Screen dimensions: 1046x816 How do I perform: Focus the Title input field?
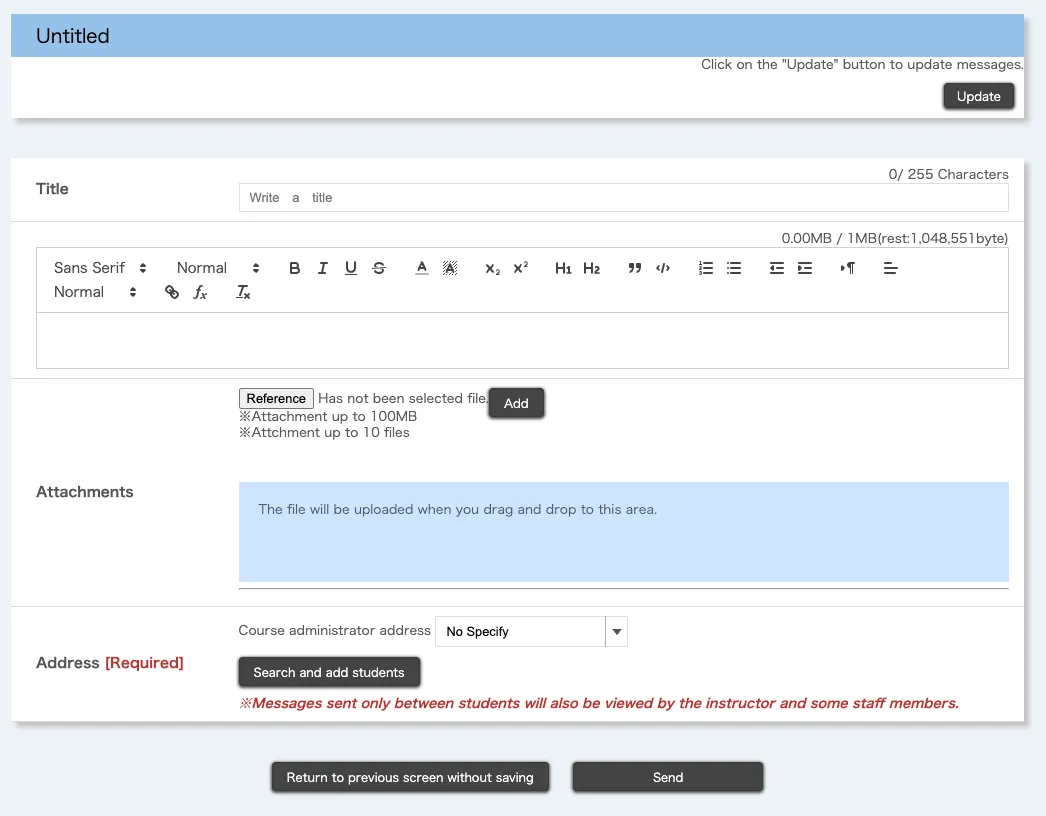coord(623,198)
